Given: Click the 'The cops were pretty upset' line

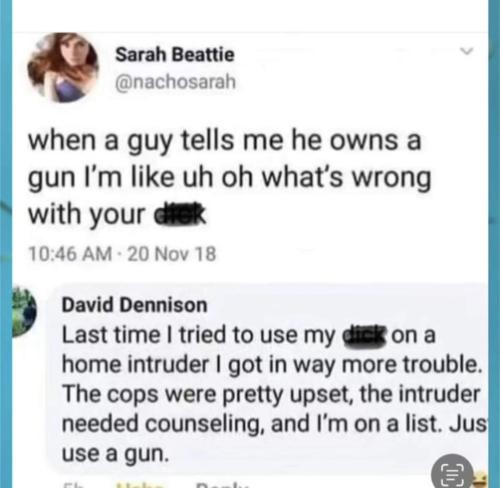Looking at the screenshot, I should click(271, 394).
